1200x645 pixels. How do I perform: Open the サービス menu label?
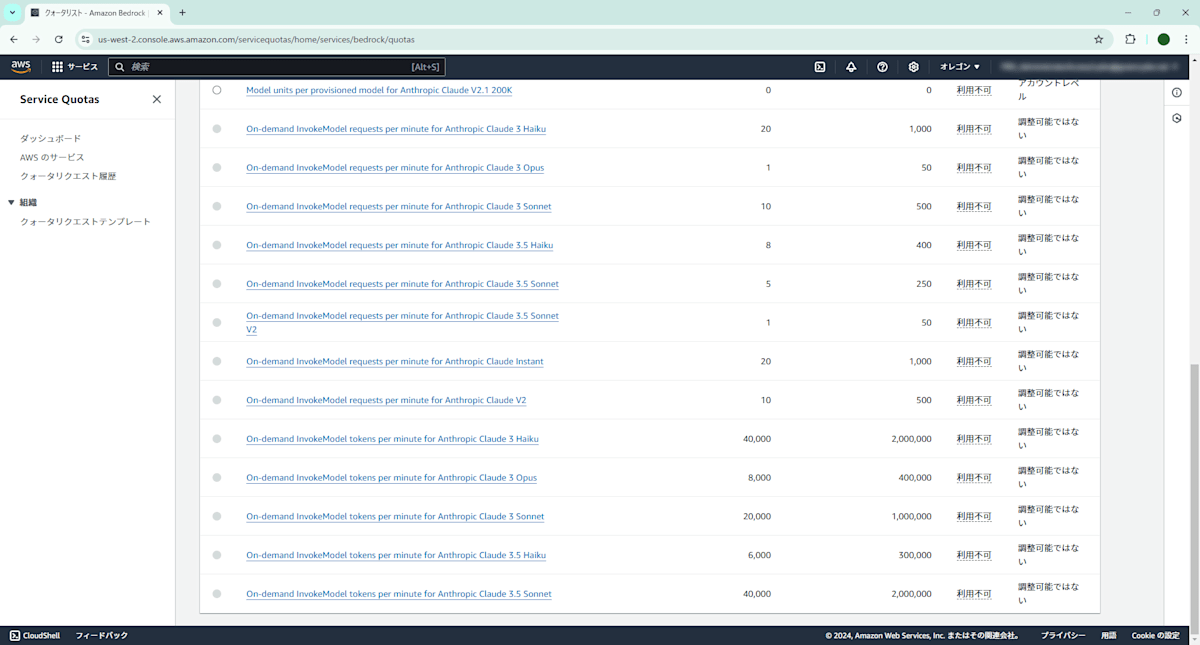82,67
